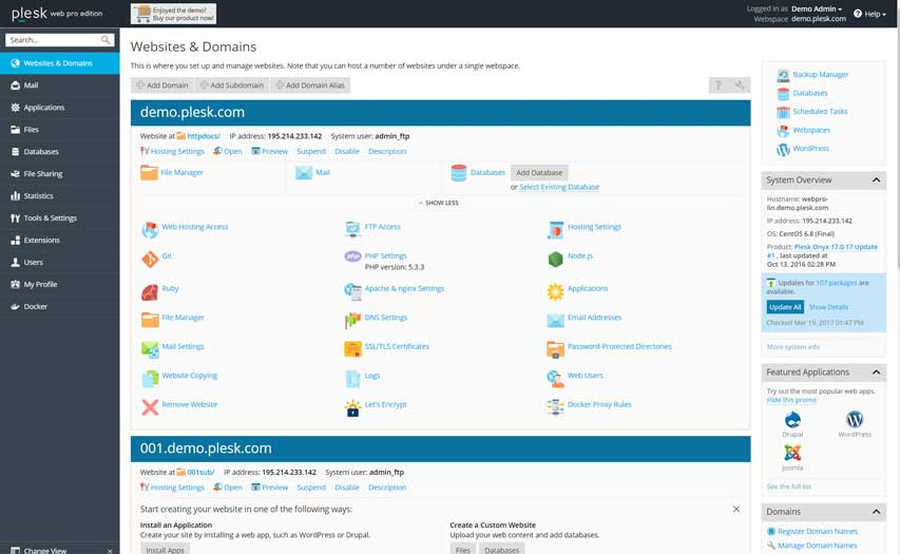This screenshot has height=554, width=900.
Task: Click the DNS Settings icon
Action: pyautogui.click(x=352, y=320)
